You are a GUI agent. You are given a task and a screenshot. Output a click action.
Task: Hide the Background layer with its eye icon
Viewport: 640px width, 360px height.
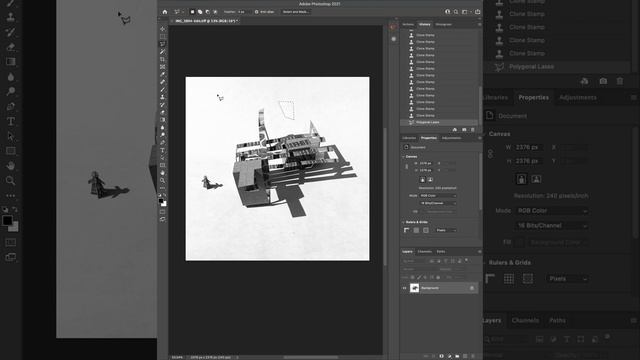tap(404, 288)
